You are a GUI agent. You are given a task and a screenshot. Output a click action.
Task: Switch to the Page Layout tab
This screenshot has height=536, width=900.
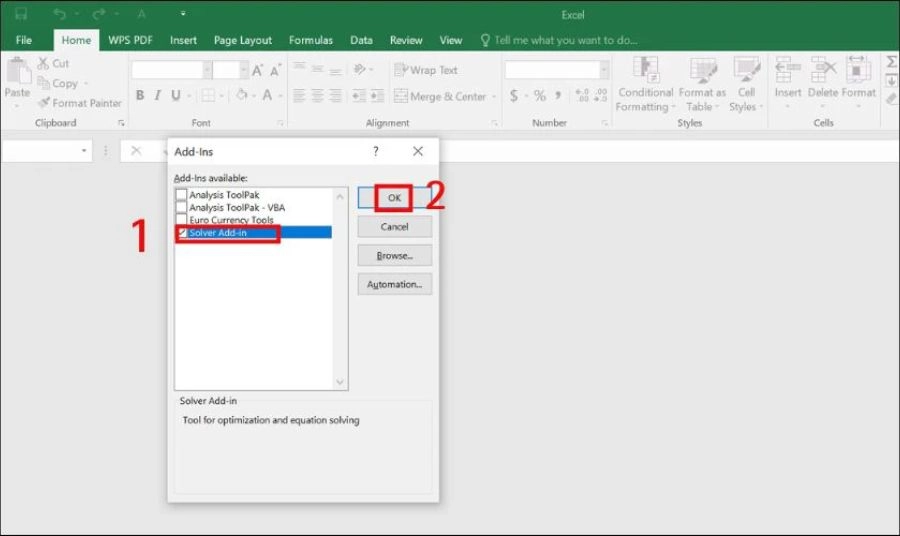243,40
